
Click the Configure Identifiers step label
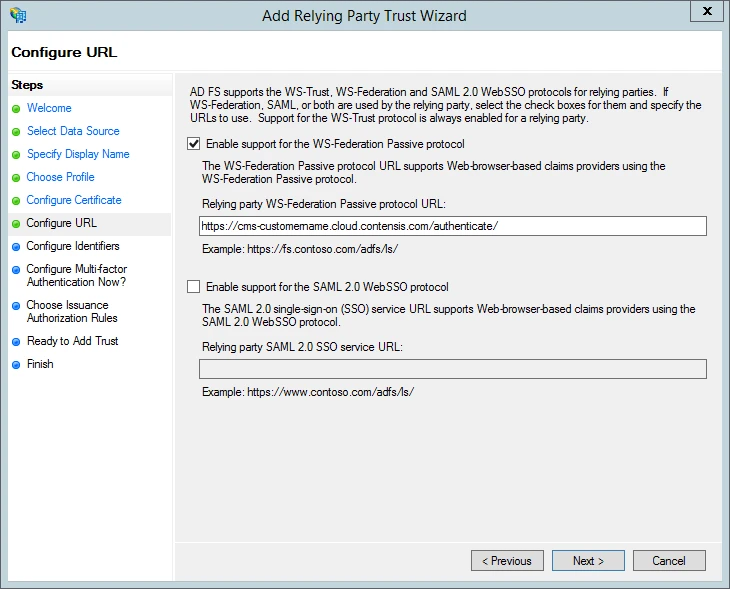73,246
